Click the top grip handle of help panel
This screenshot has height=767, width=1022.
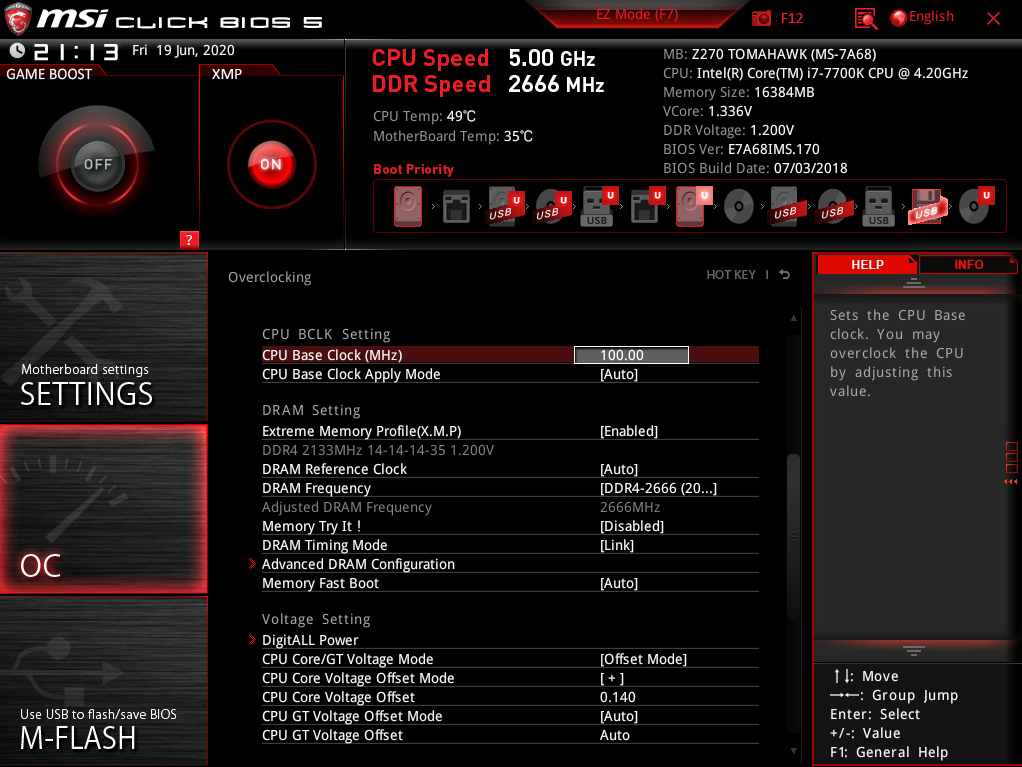click(913, 283)
